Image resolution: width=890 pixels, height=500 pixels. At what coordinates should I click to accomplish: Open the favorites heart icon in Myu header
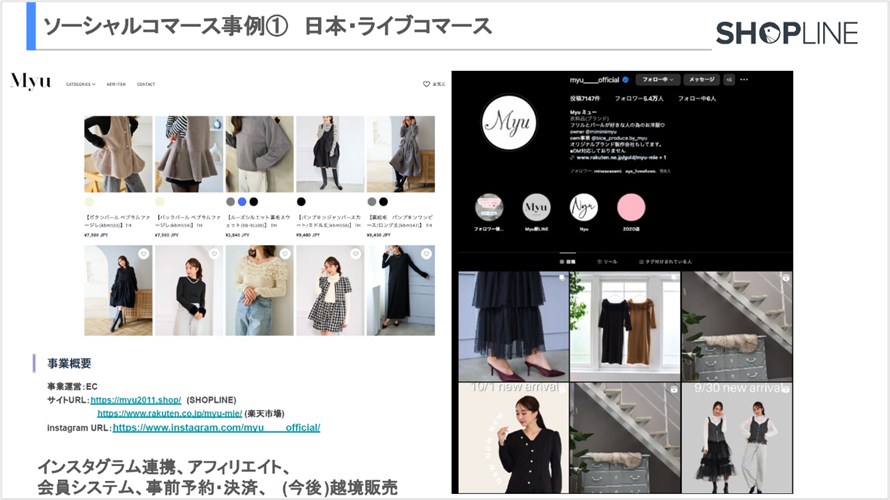click(x=426, y=84)
